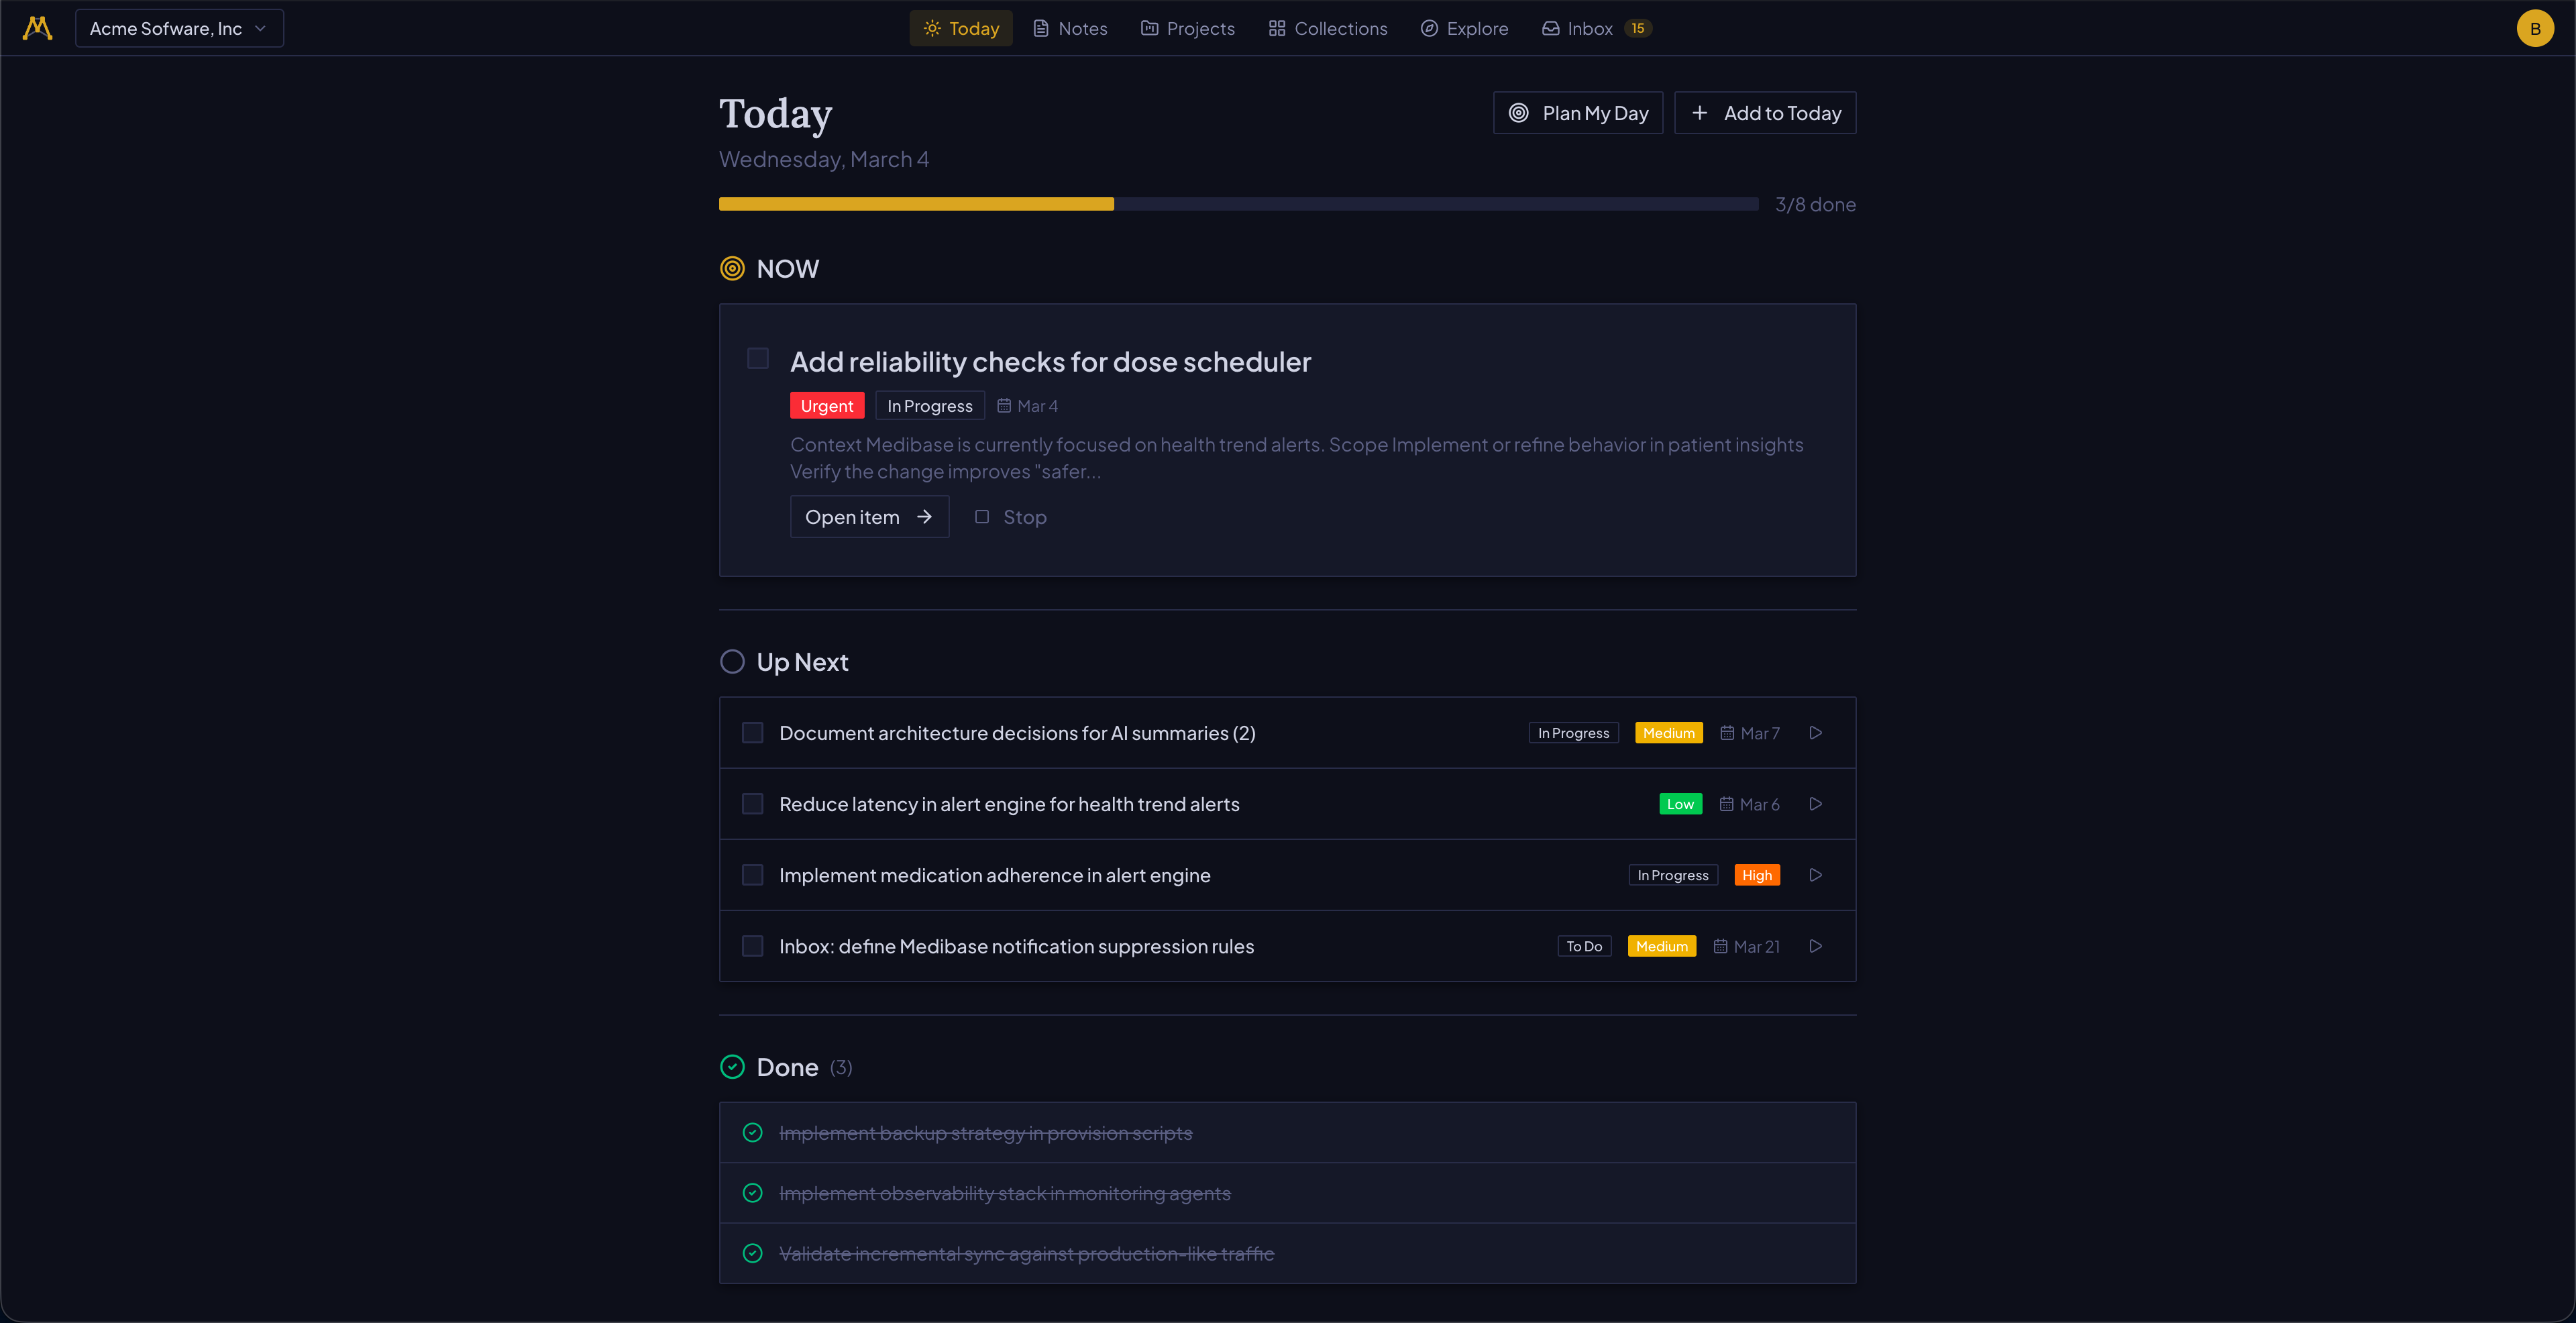Open the Notes section icon
The height and width of the screenshot is (1323, 2576).
click(1042, 28)
